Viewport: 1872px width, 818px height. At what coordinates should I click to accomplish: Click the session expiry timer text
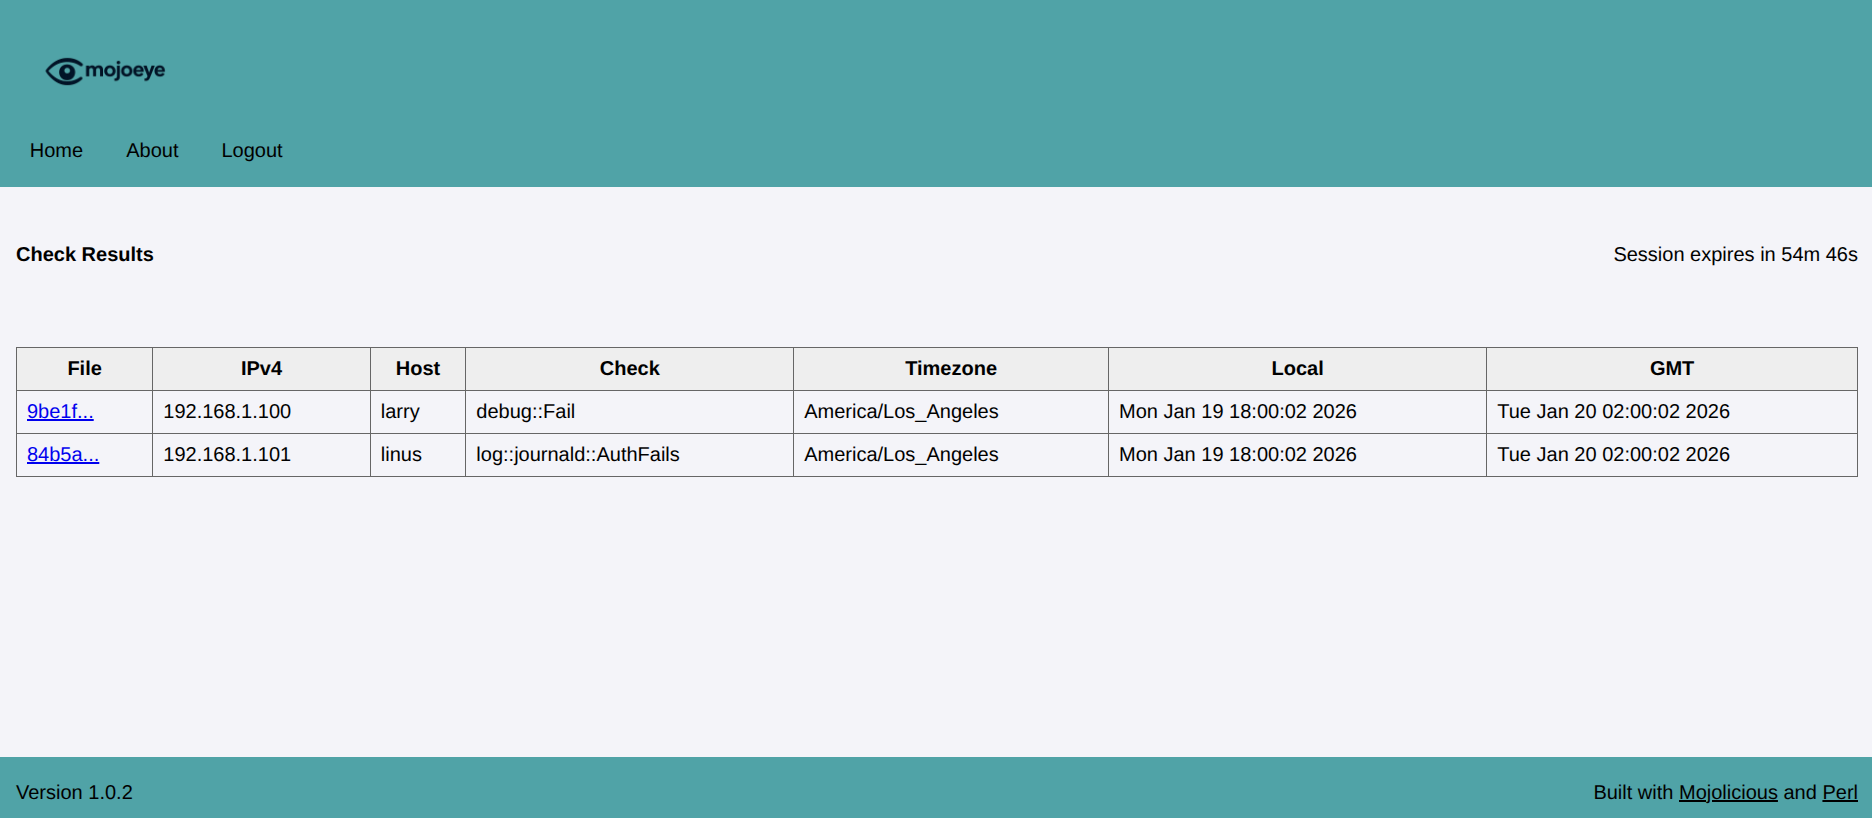click(1734, 254)
